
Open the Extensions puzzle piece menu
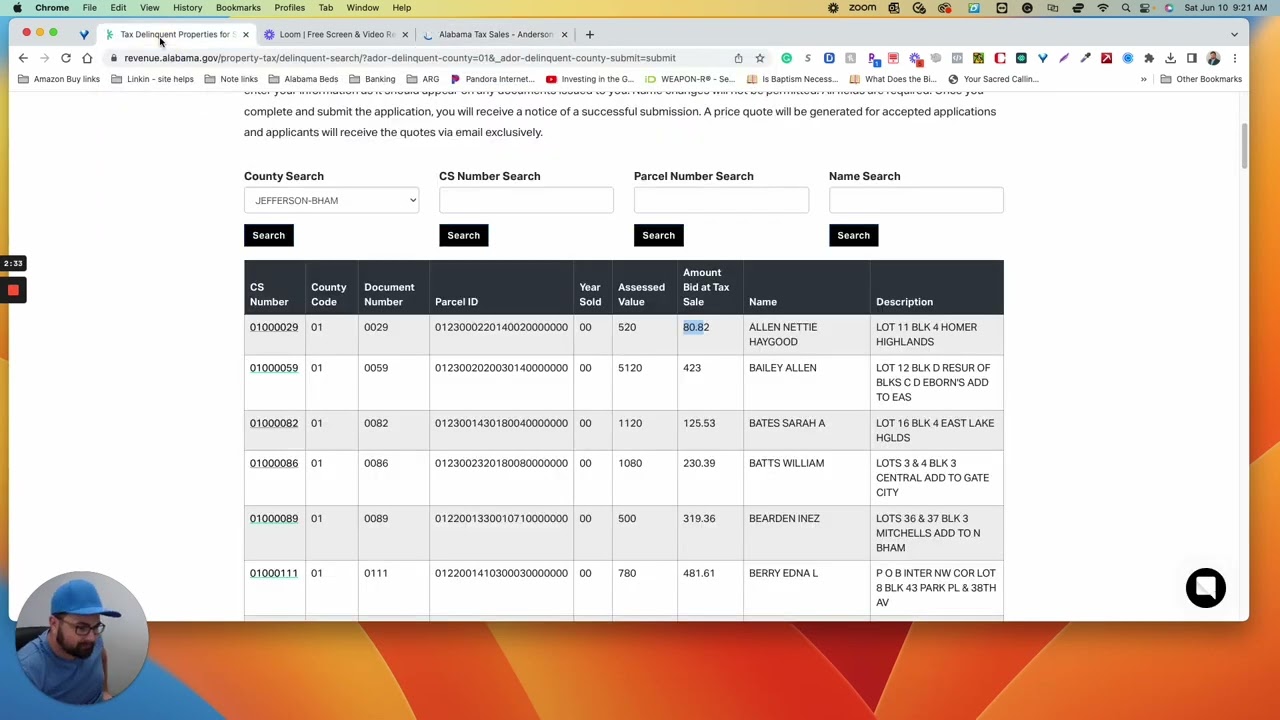coord(1149,58)
